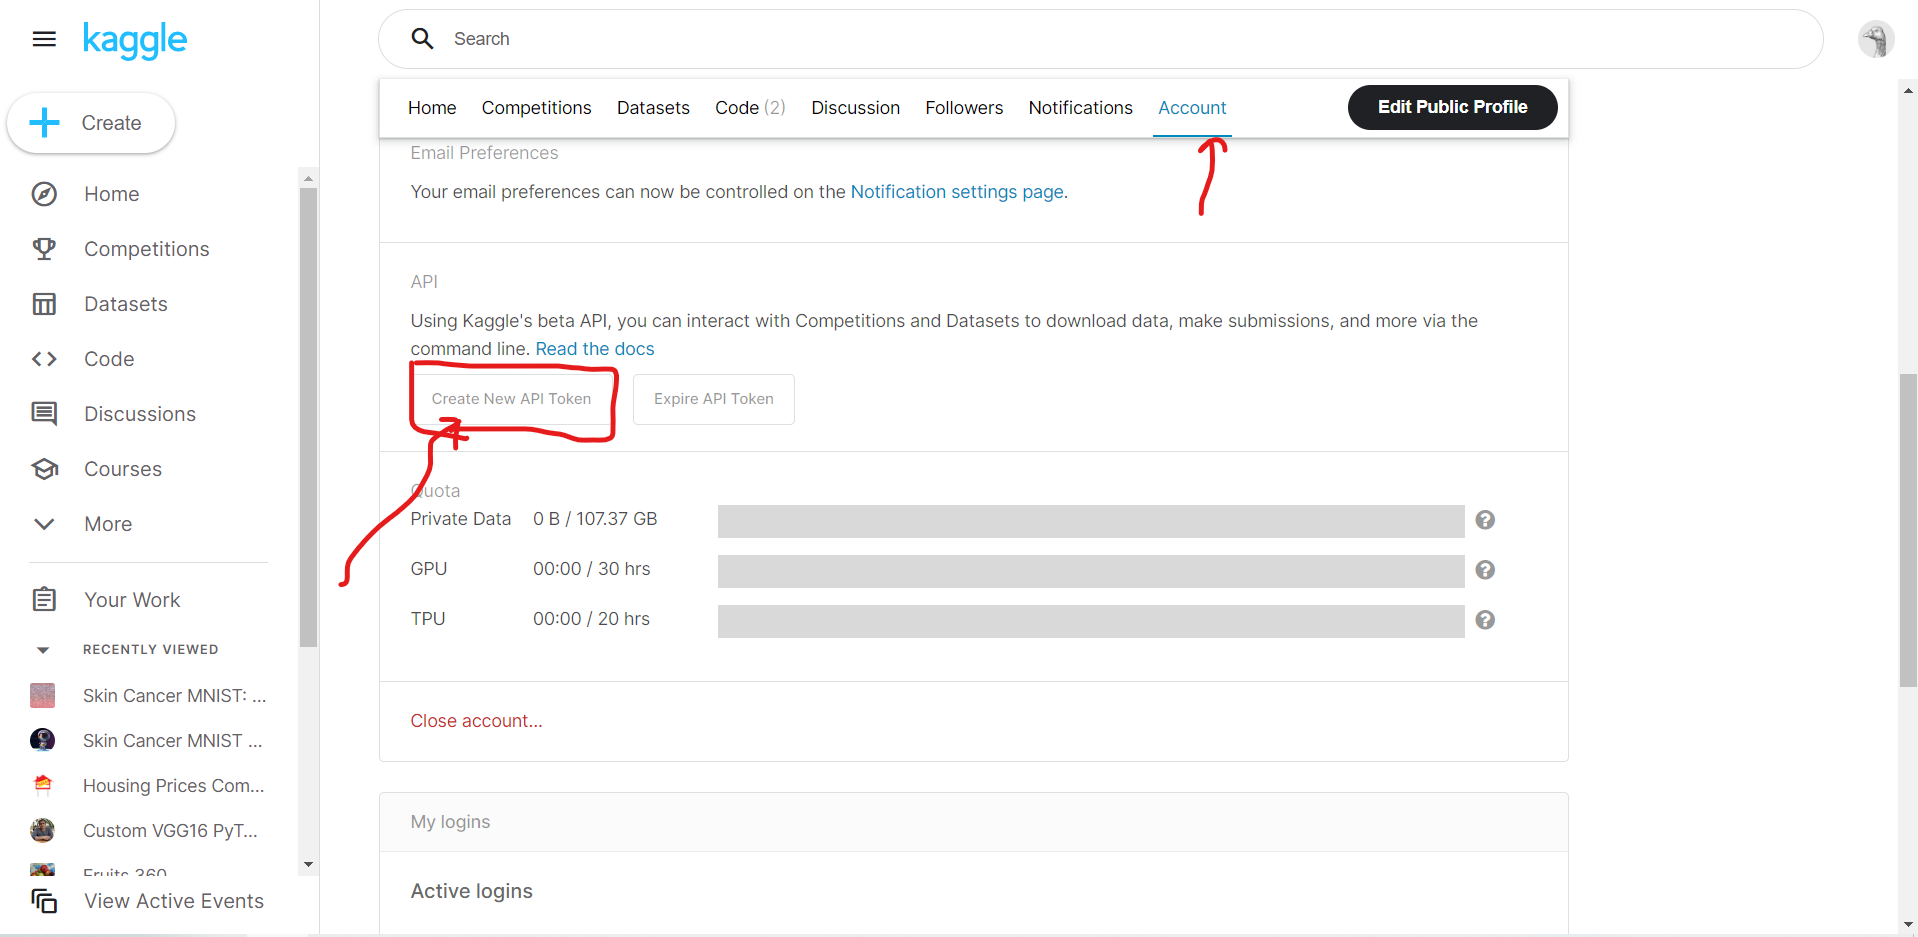1918x937 pixels.
Task: Click the search magnifier icon
Action: coord(423,39)
